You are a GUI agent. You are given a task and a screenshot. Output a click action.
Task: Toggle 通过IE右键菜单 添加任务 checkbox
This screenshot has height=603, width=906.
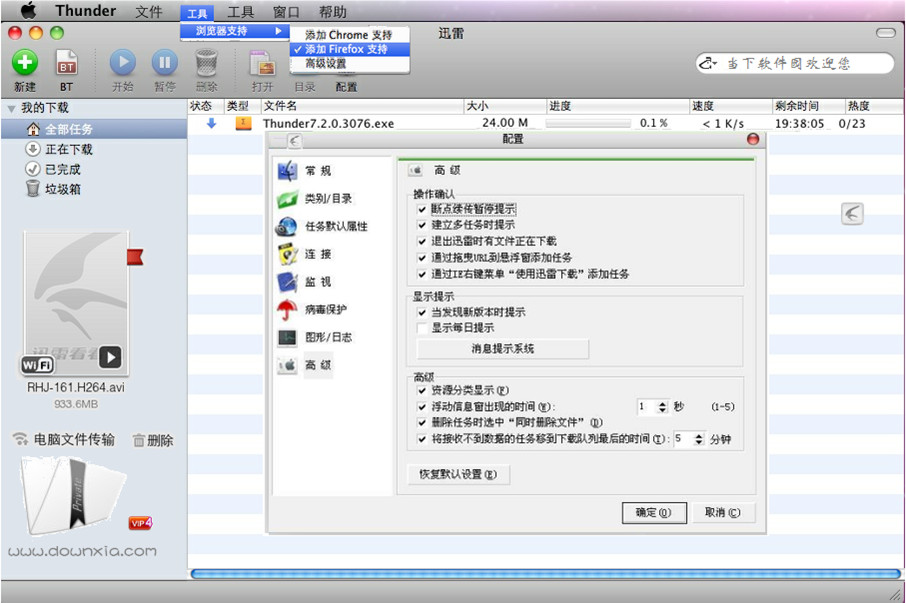tap(422, 274)
